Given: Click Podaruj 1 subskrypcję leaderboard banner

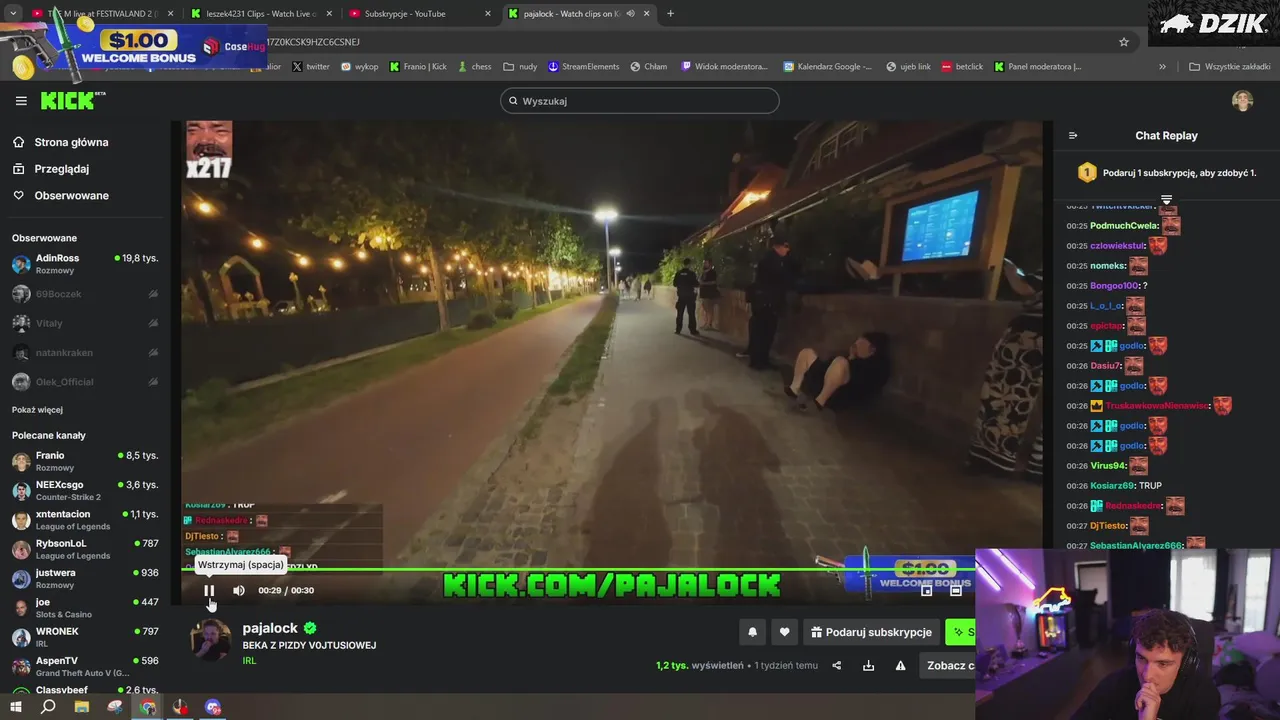Looking at the screenshot, I should [1167, 173].
